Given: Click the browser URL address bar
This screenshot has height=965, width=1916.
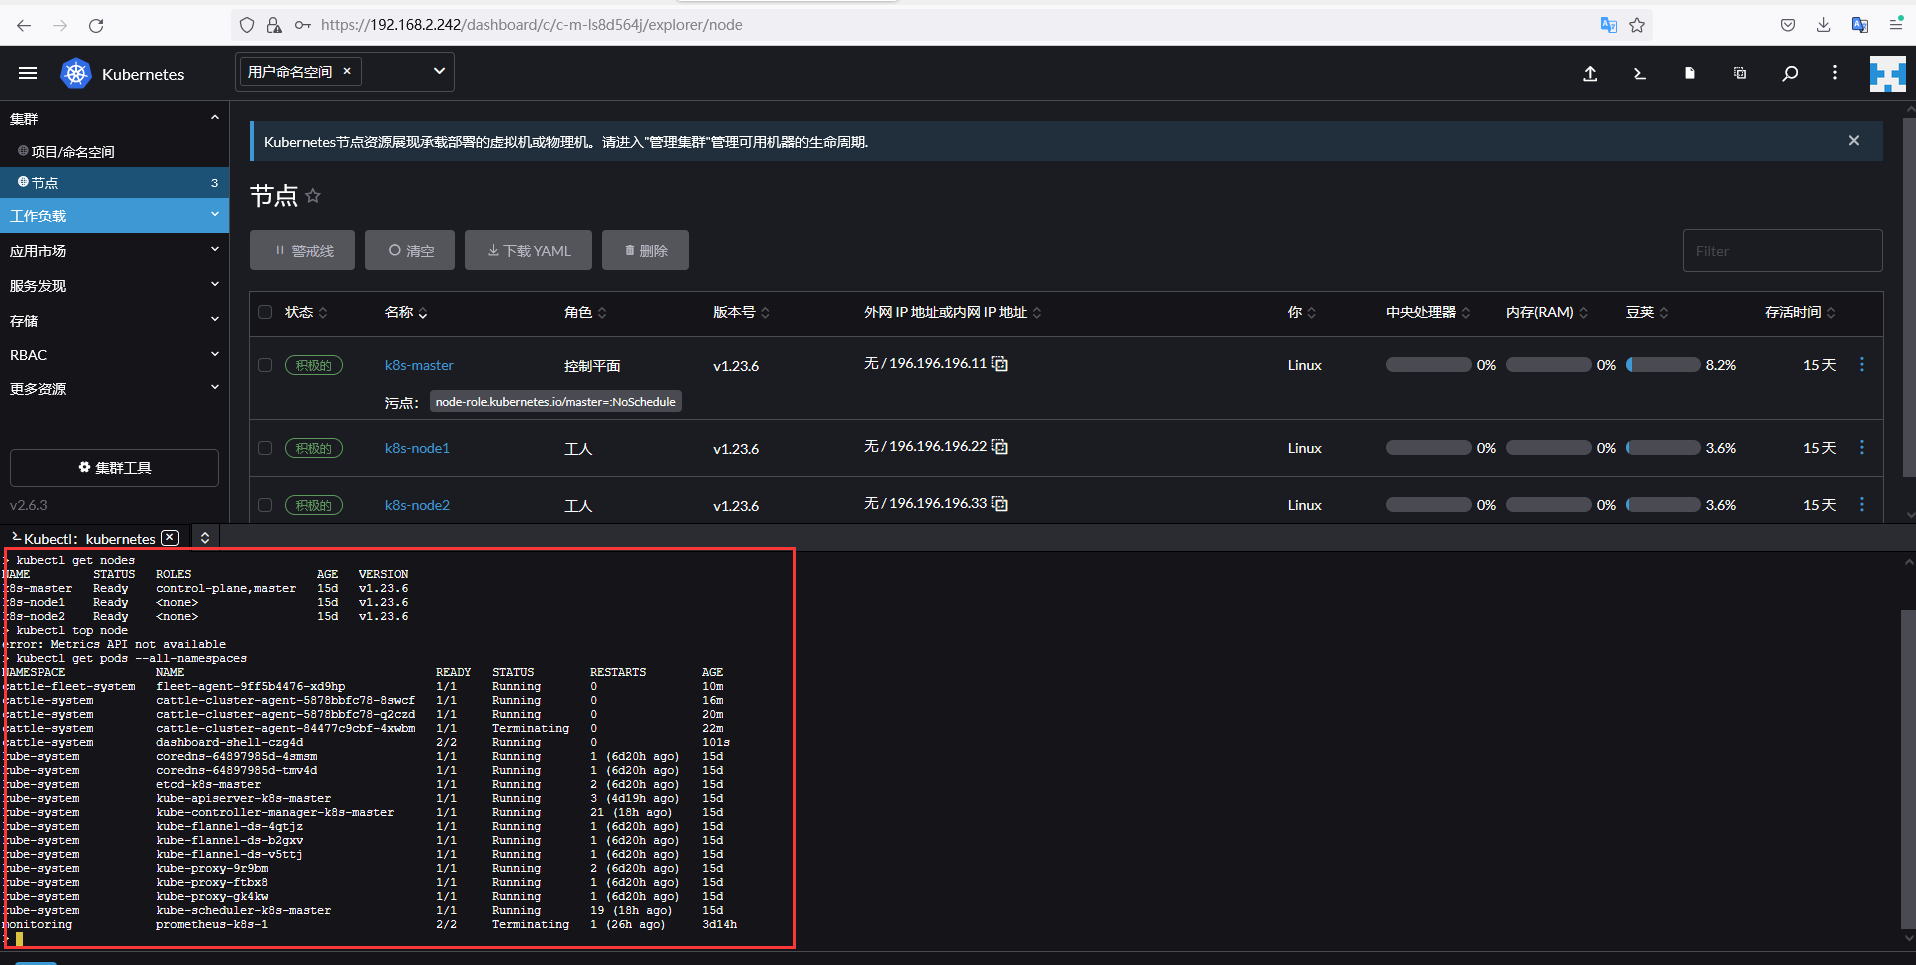Looking at the screenshot, I should coord(940,25).
